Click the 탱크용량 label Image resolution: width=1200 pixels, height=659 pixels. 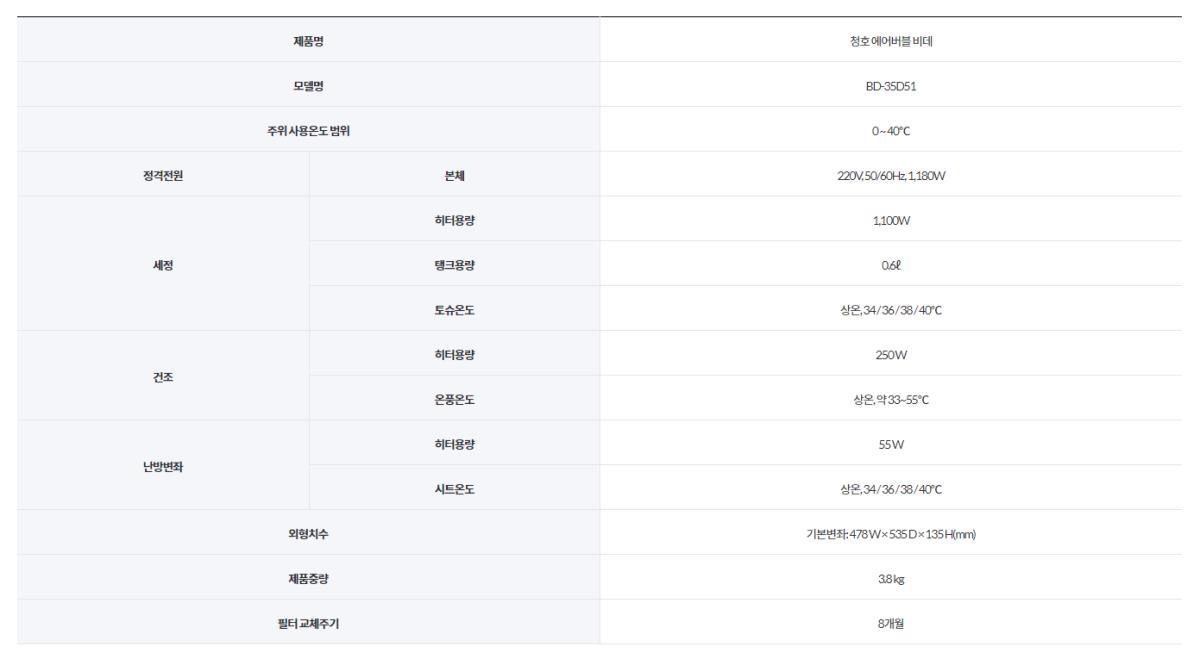coord(454,264)
